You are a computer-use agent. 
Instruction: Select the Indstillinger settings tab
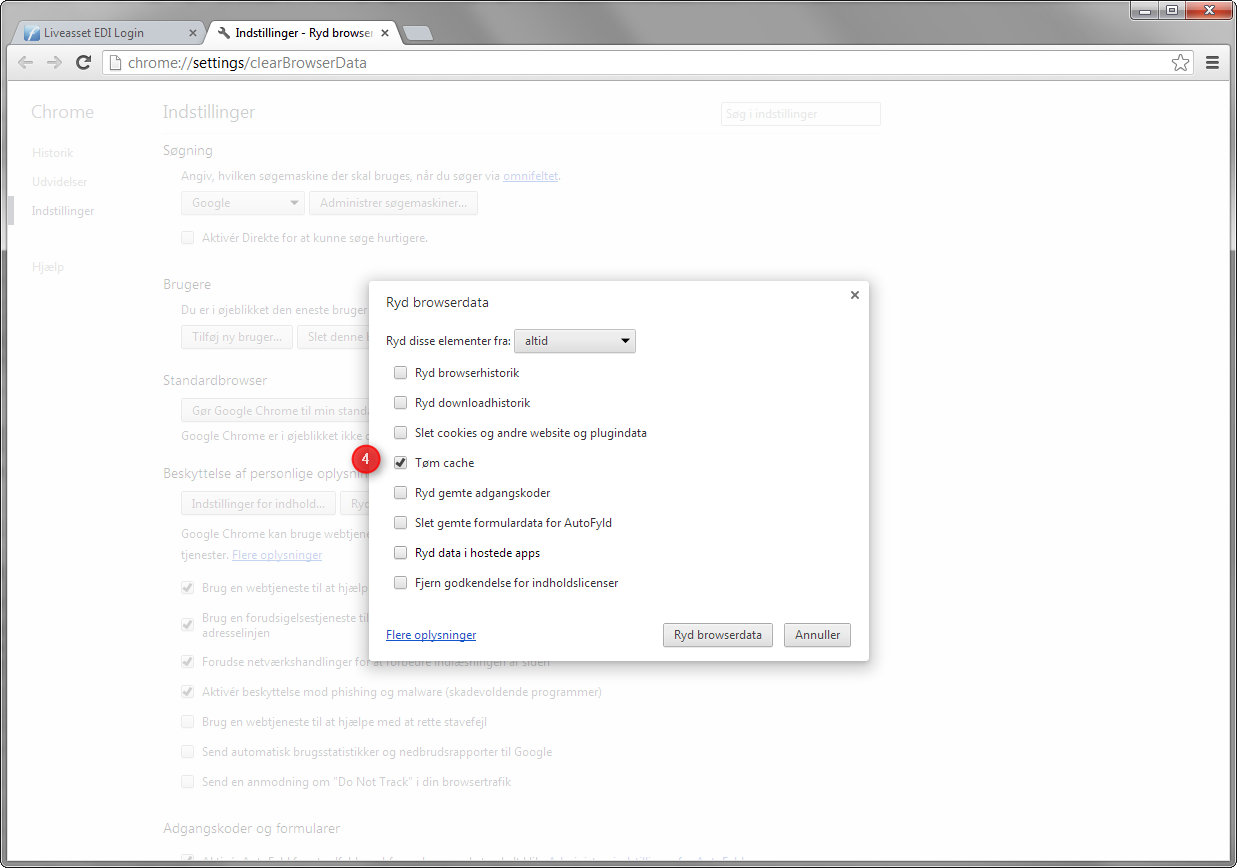(x=295, y=33)
